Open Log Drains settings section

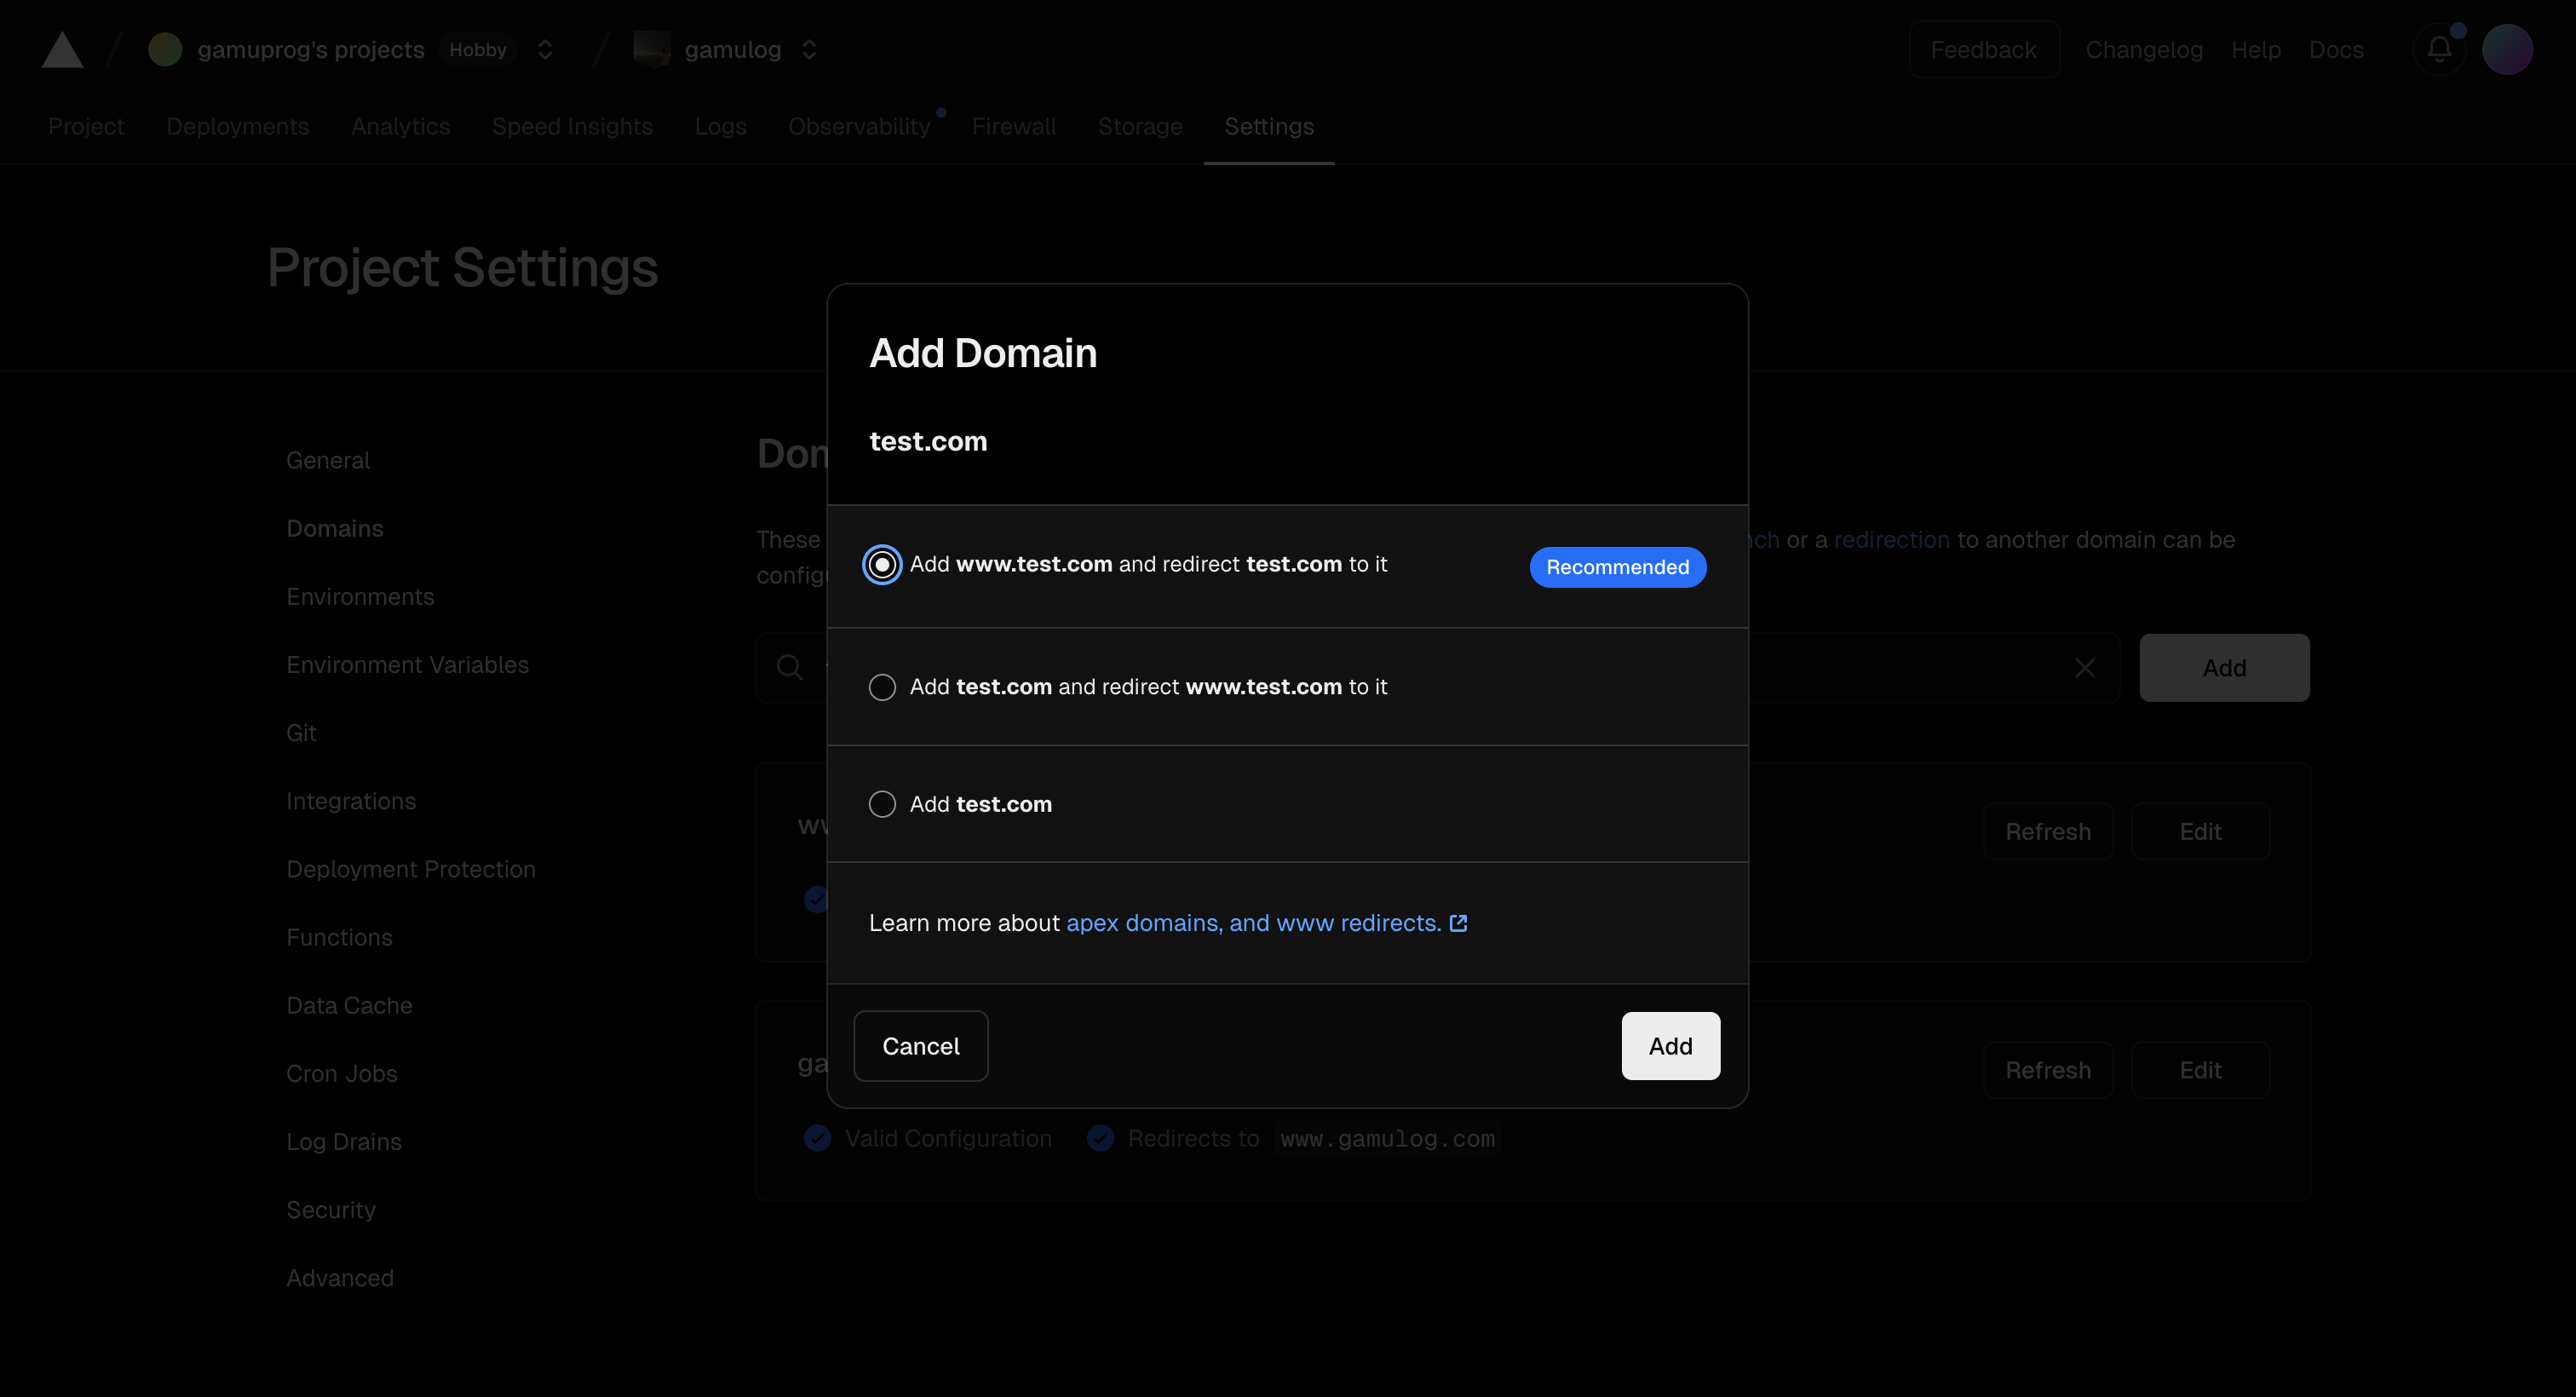344,1141
